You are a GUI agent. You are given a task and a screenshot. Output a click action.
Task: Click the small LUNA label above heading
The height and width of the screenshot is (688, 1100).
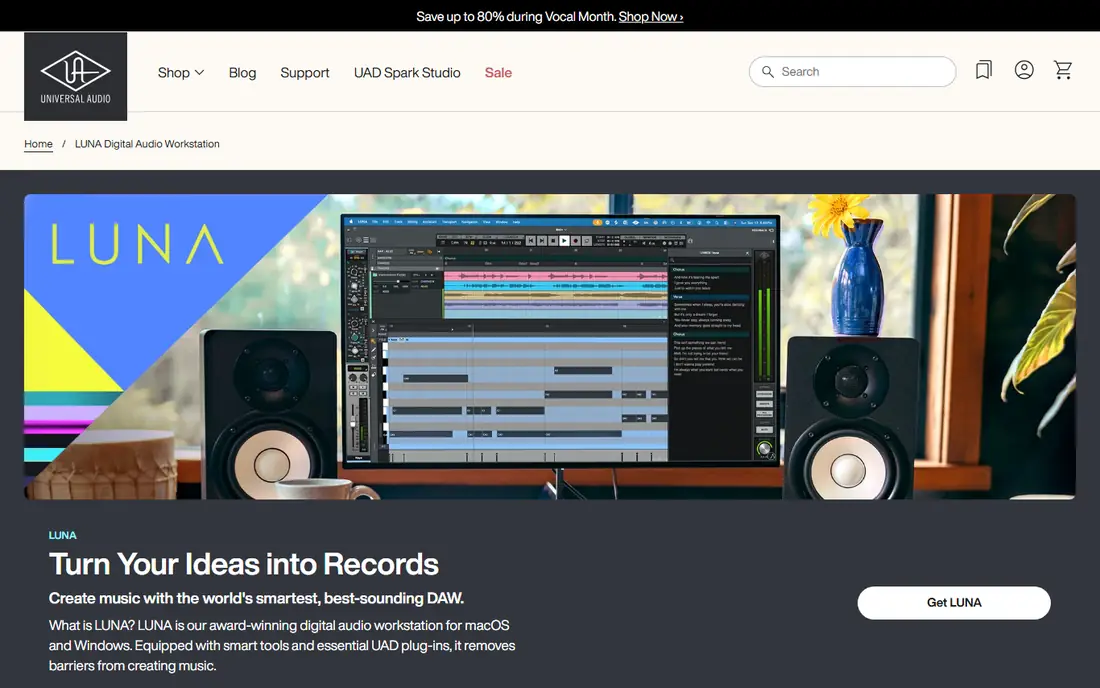tap(62, 535)
